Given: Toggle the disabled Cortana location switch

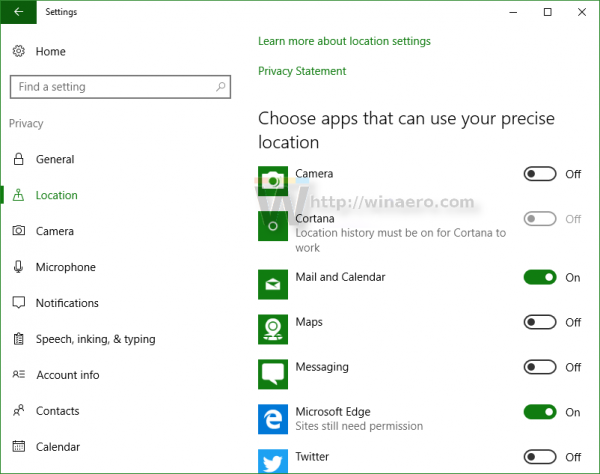Looking at the screenshot, I should pyautogui.click(x=540, y=219).
